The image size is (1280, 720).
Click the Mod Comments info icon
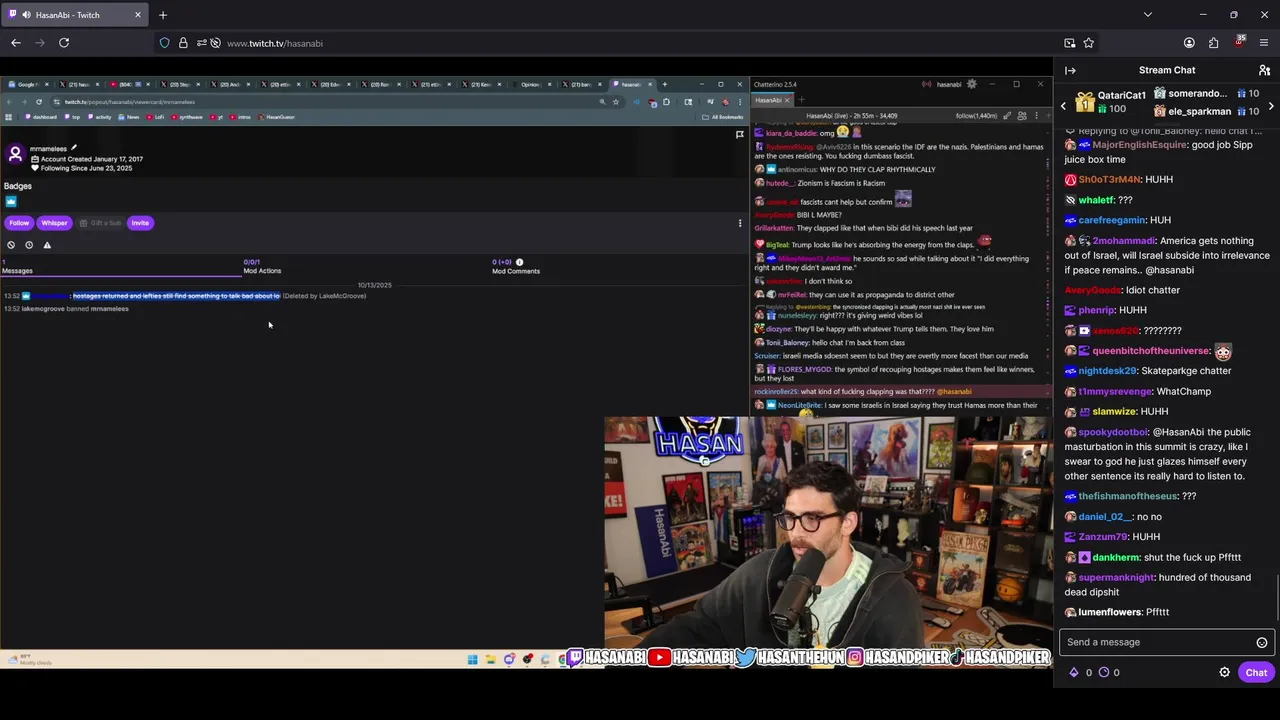519,262
